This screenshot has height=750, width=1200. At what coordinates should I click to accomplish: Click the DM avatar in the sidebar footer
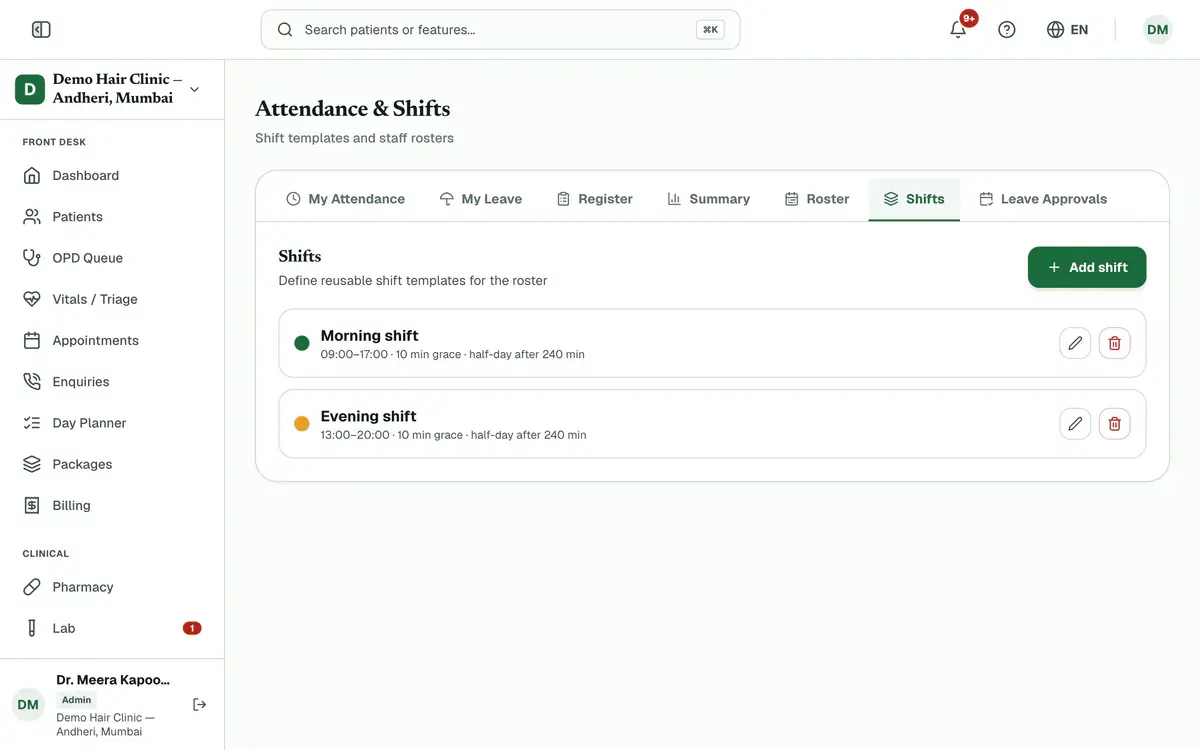tap(28, 705)
